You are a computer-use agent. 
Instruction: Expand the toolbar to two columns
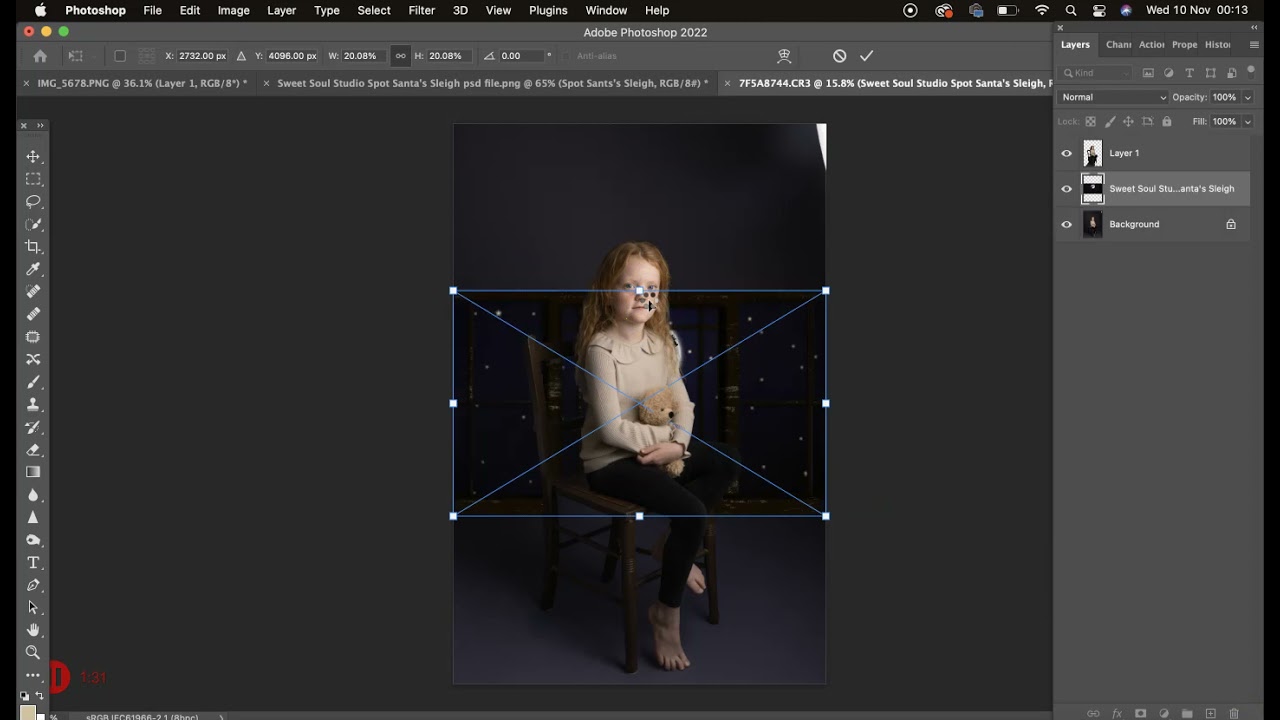pyautogui.click(x=40, y=125)
